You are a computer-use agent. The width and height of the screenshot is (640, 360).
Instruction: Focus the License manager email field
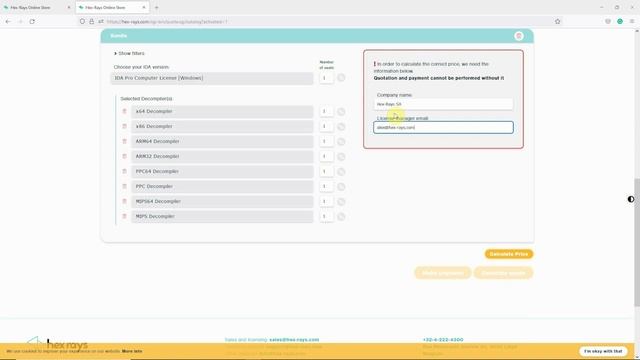(443, 127)
